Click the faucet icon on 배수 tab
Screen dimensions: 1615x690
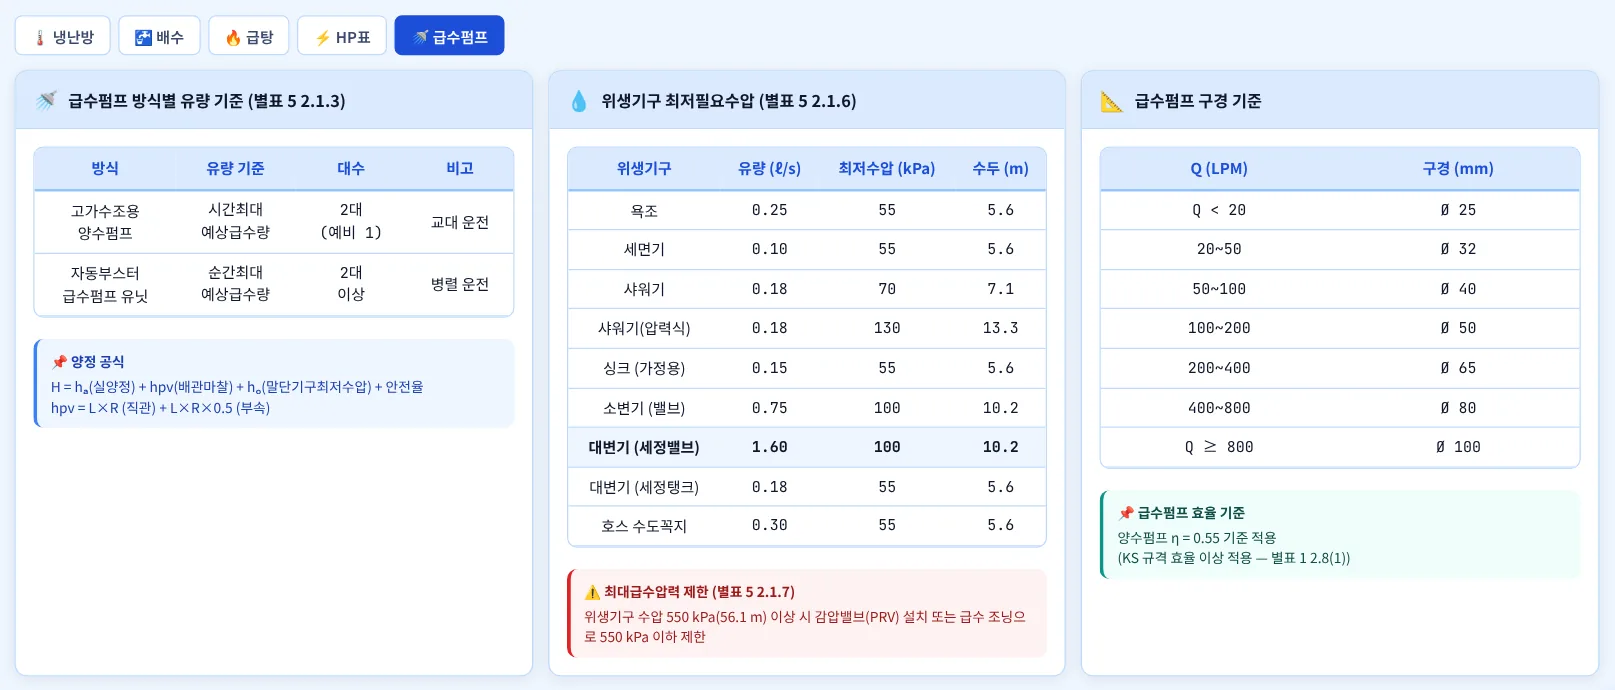(143, 38)
